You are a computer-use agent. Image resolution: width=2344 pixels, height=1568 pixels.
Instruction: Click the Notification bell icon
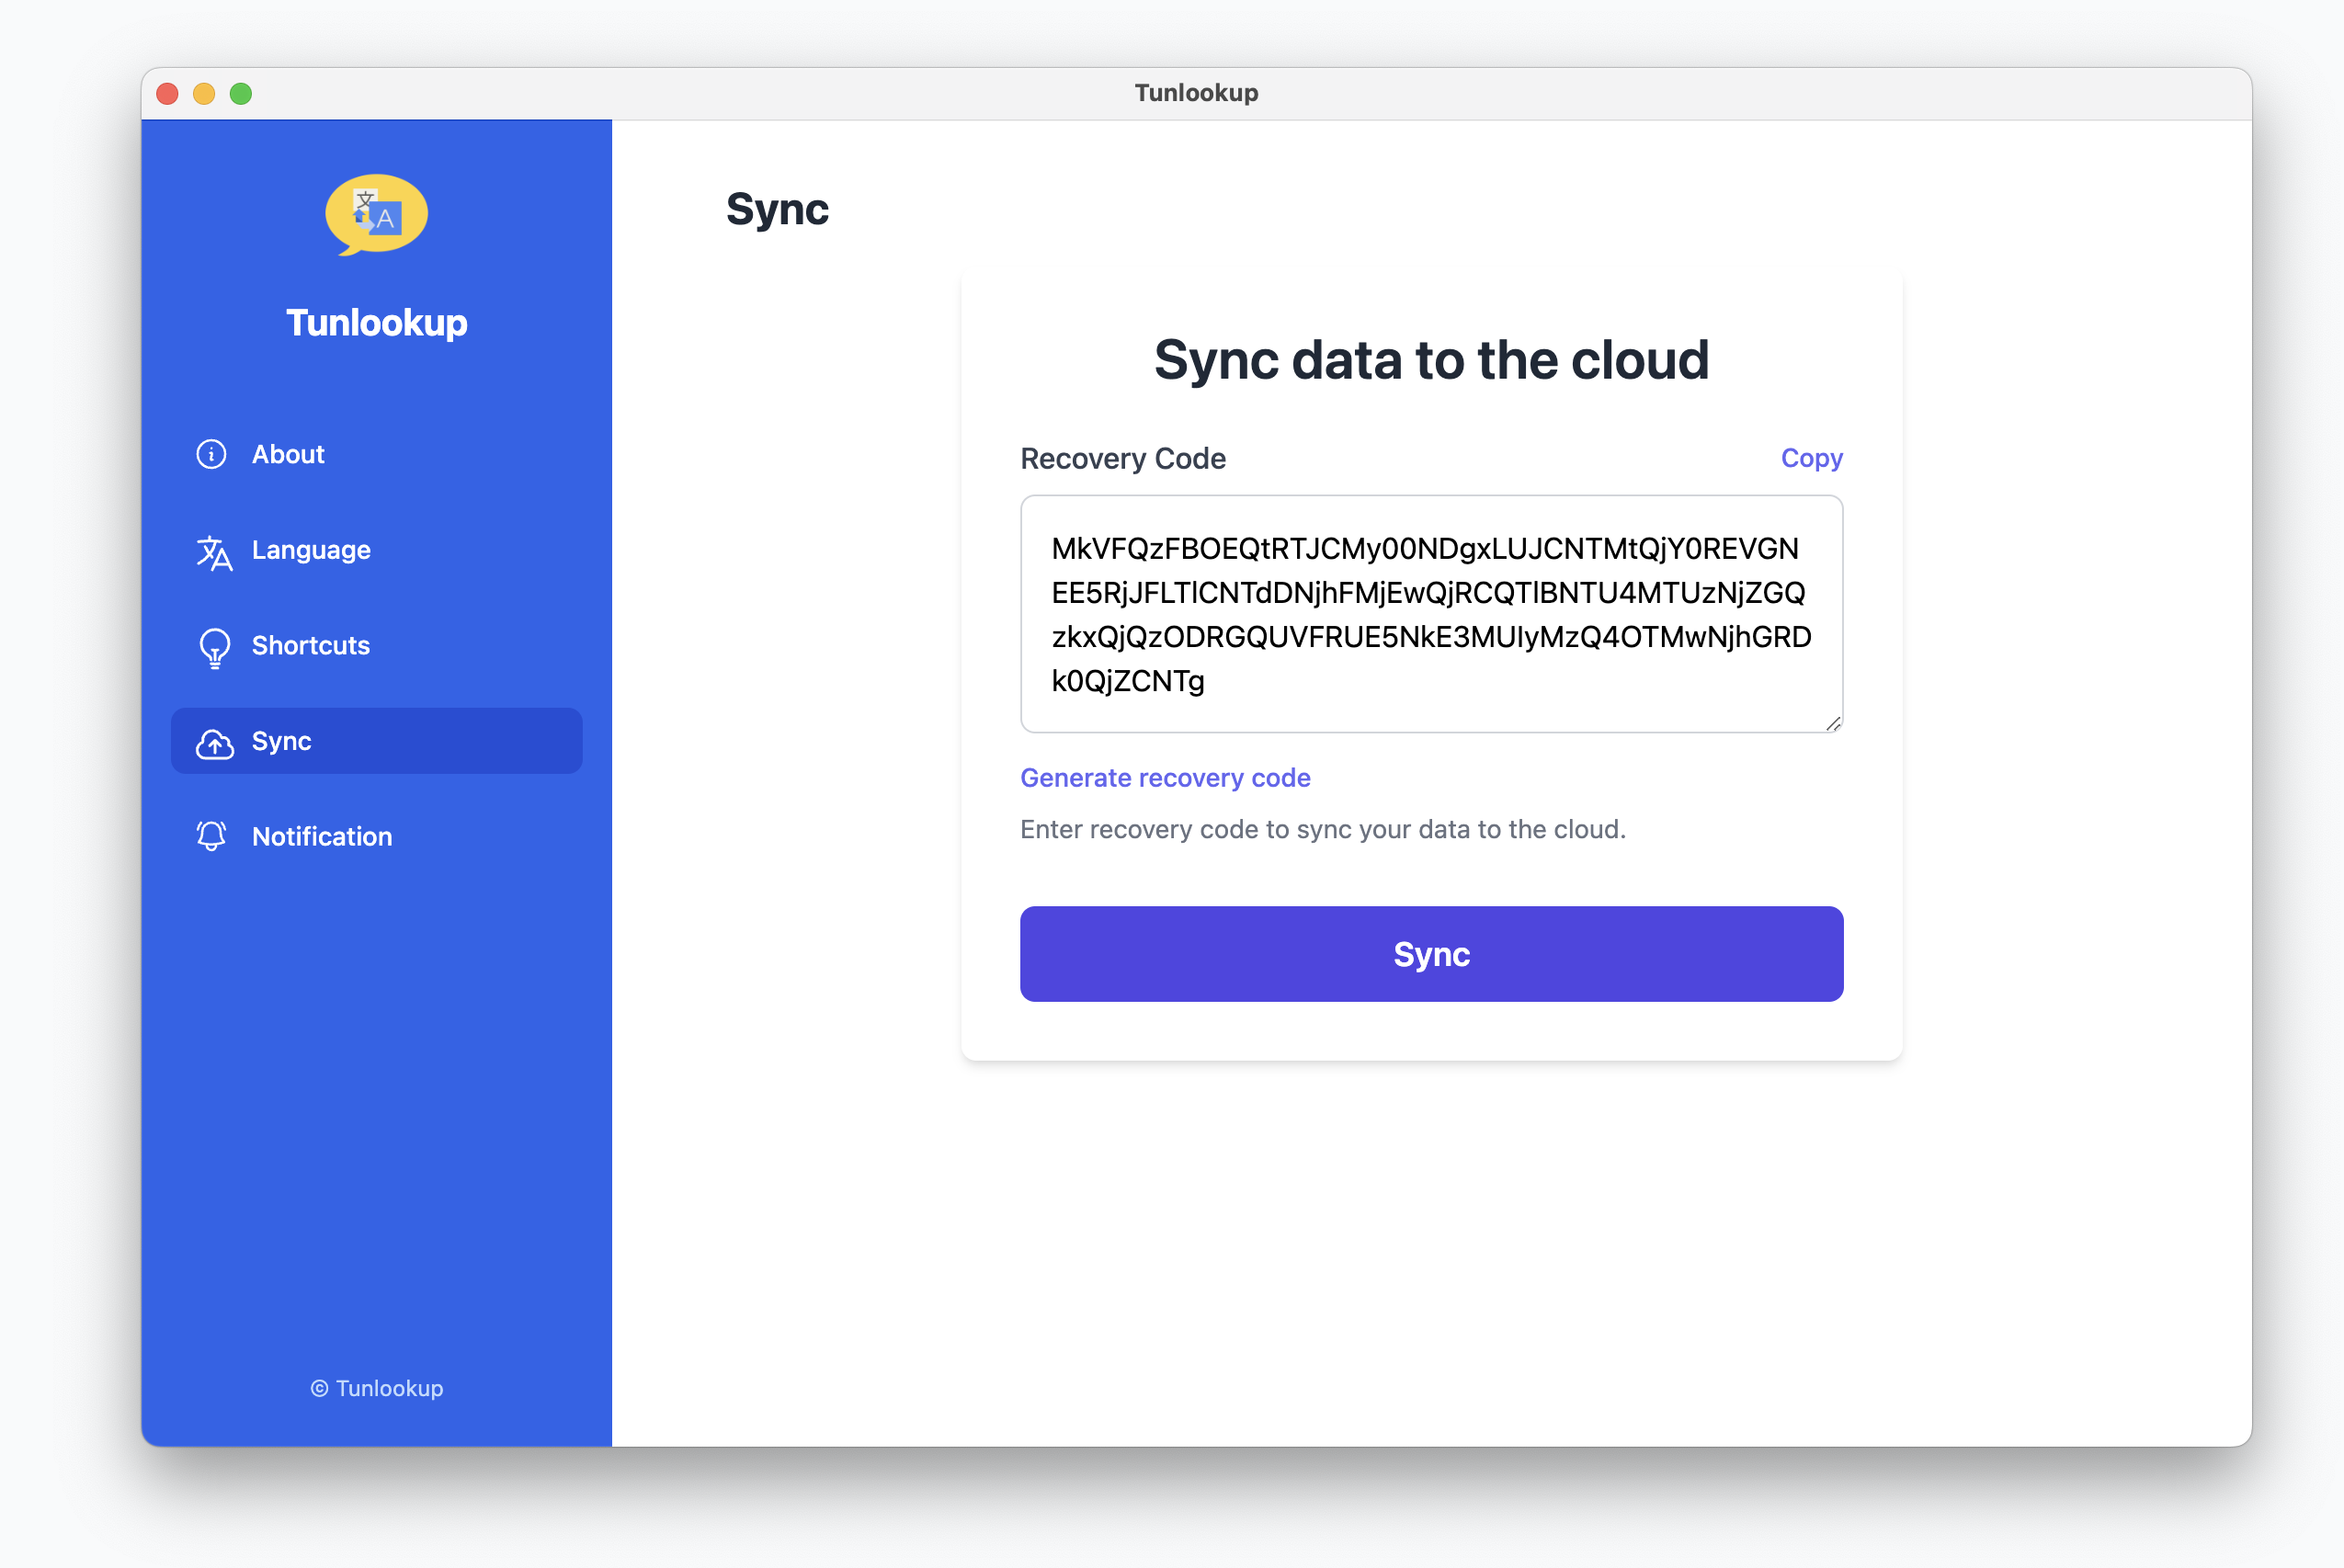(x=211, y=836)
